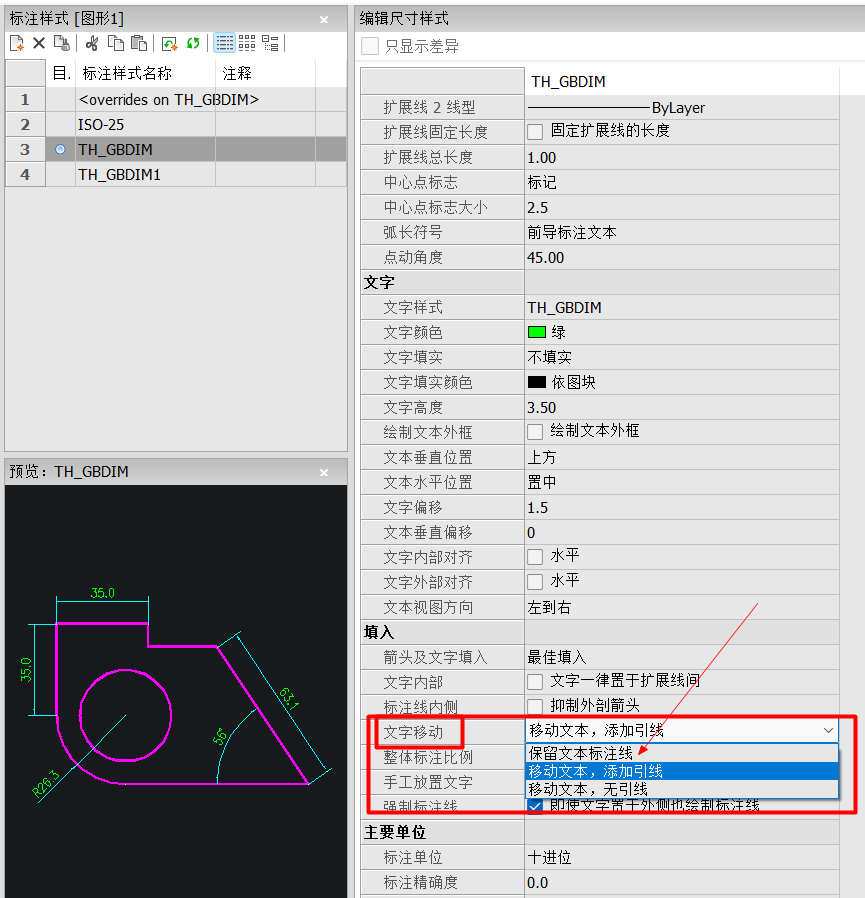The image size is (865, 898).
Task: Click the new dimension style icon
Action: [17, 43]
